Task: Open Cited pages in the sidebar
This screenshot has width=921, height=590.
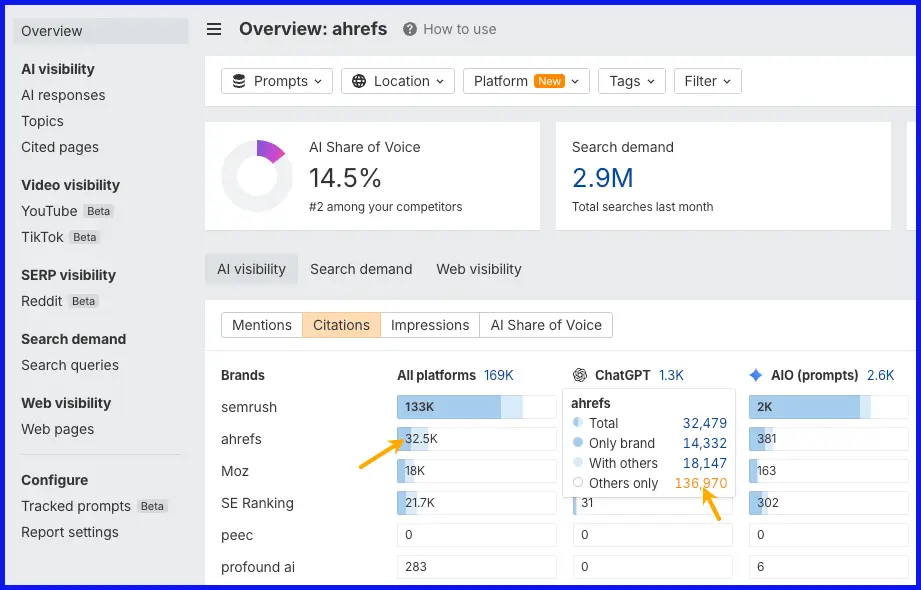Action: pos(60,147)
